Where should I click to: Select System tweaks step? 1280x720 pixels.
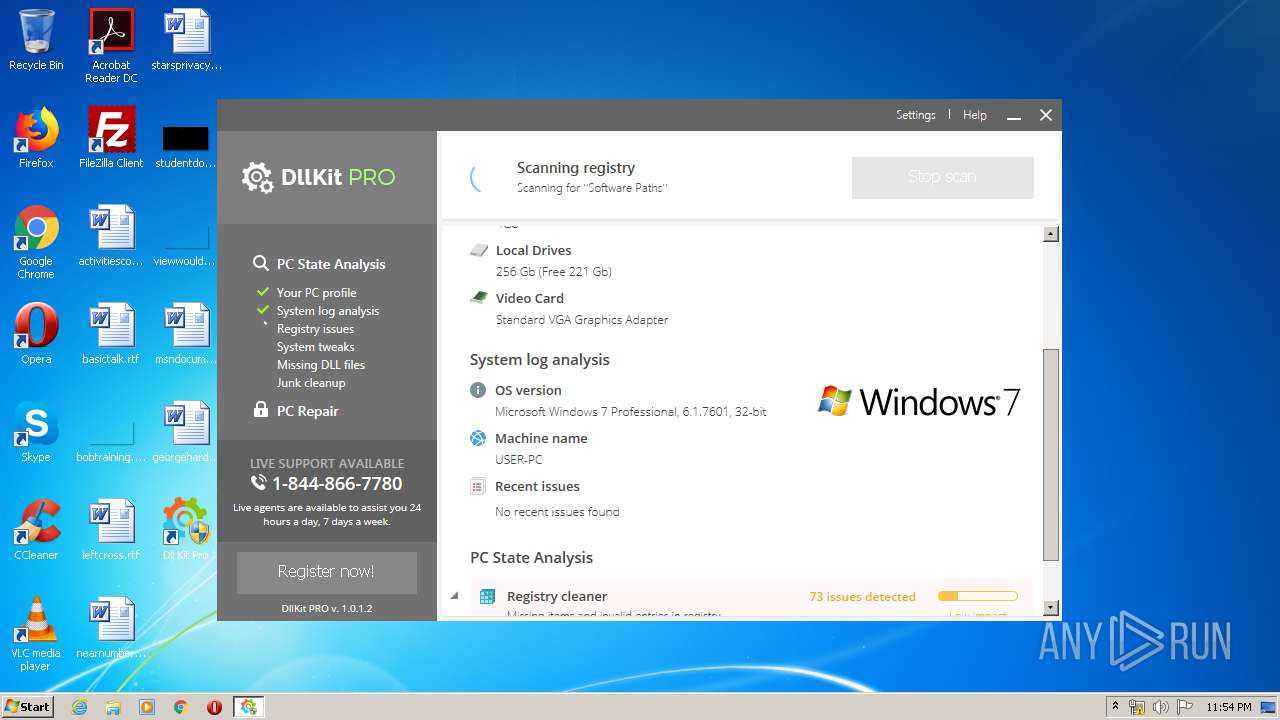pos(316,347)
